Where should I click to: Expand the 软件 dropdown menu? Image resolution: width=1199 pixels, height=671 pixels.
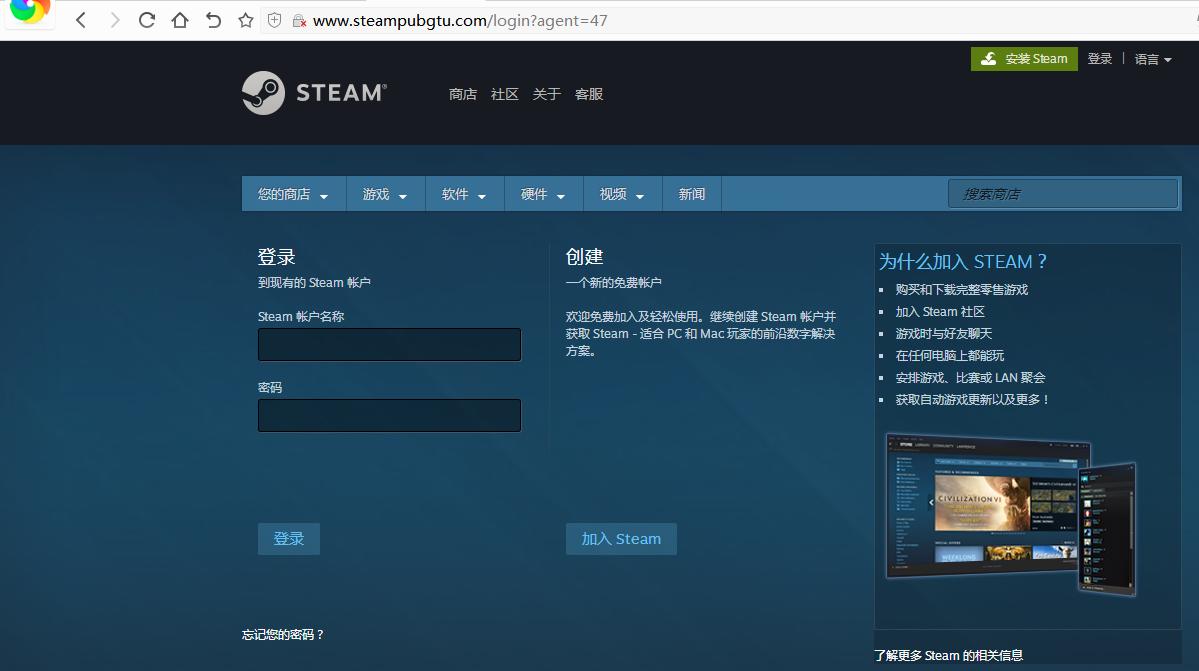[x=464, y=193]
